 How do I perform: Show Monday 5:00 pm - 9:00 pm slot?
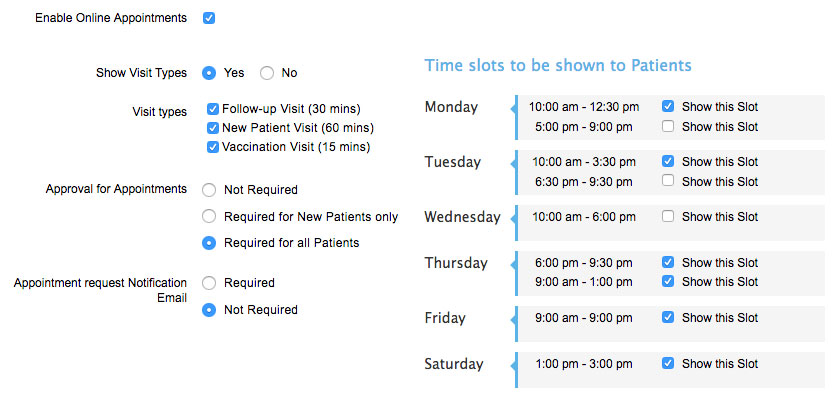coord(668,127)
